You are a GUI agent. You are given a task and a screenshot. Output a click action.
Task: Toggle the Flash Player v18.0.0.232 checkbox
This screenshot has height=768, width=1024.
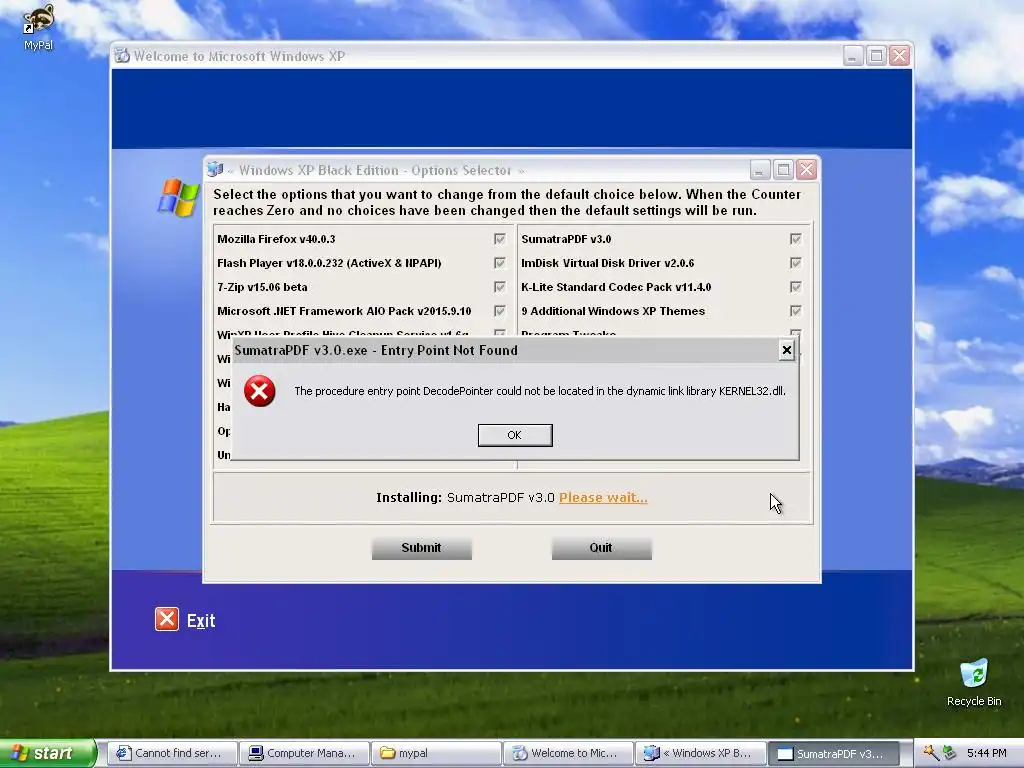[500, 263]
